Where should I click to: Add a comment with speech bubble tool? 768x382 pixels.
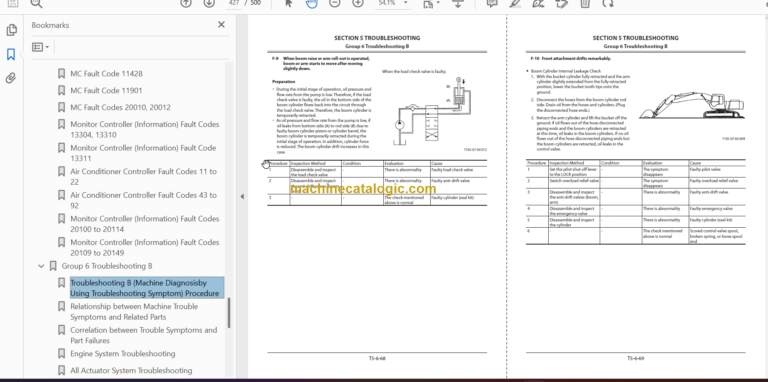click(x=492, y=3)
